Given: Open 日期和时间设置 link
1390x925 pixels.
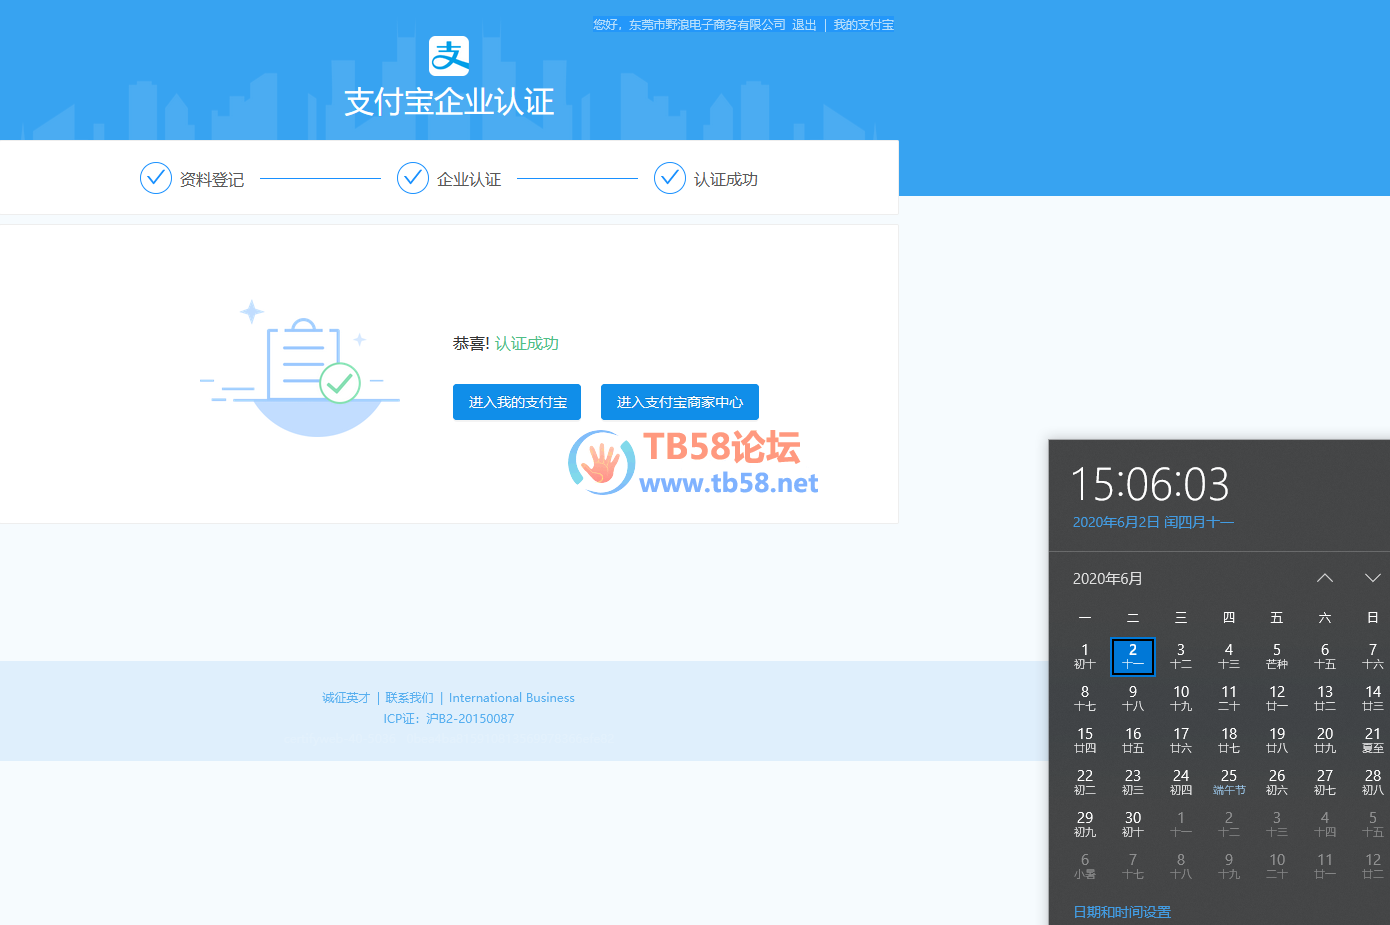Looking at the screenshot, I should (1122, 912).
